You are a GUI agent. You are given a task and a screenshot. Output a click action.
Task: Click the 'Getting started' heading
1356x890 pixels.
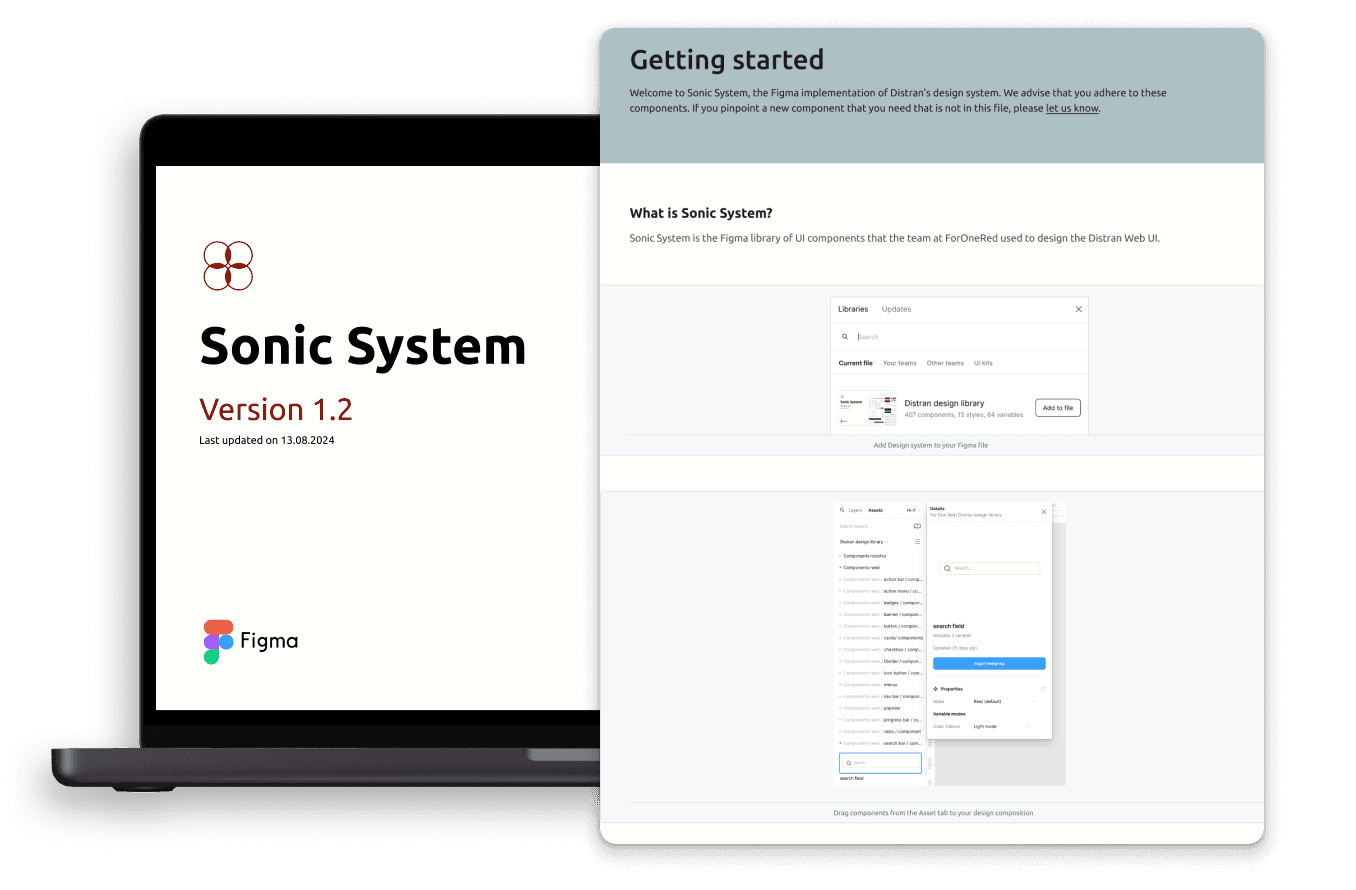[727, 60]
